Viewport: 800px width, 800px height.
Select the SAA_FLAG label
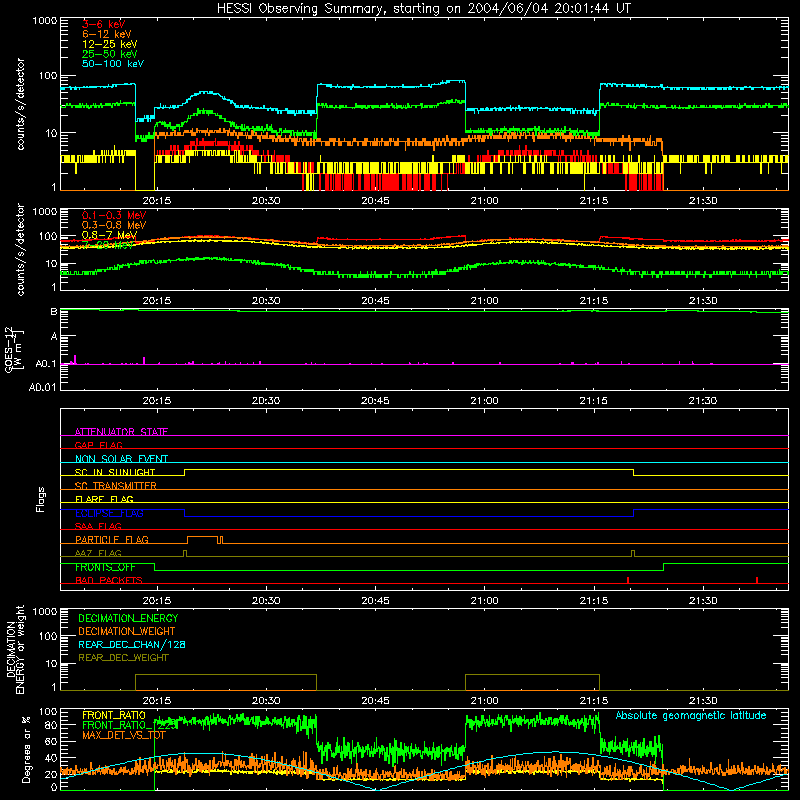click(98, 526)
